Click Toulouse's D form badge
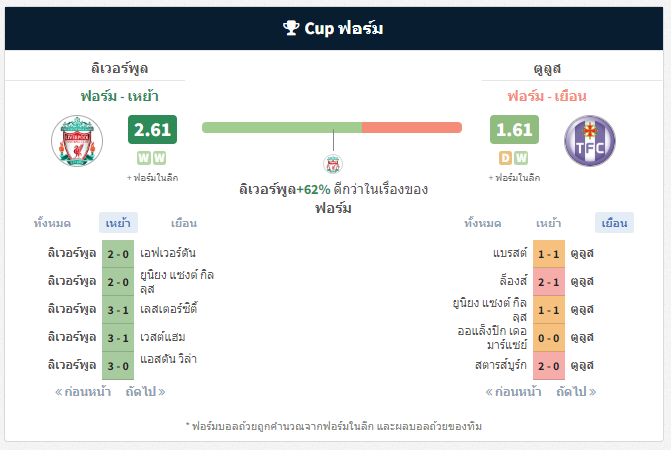The width and height of the screenshot is (671, 450). pos(505,158)
